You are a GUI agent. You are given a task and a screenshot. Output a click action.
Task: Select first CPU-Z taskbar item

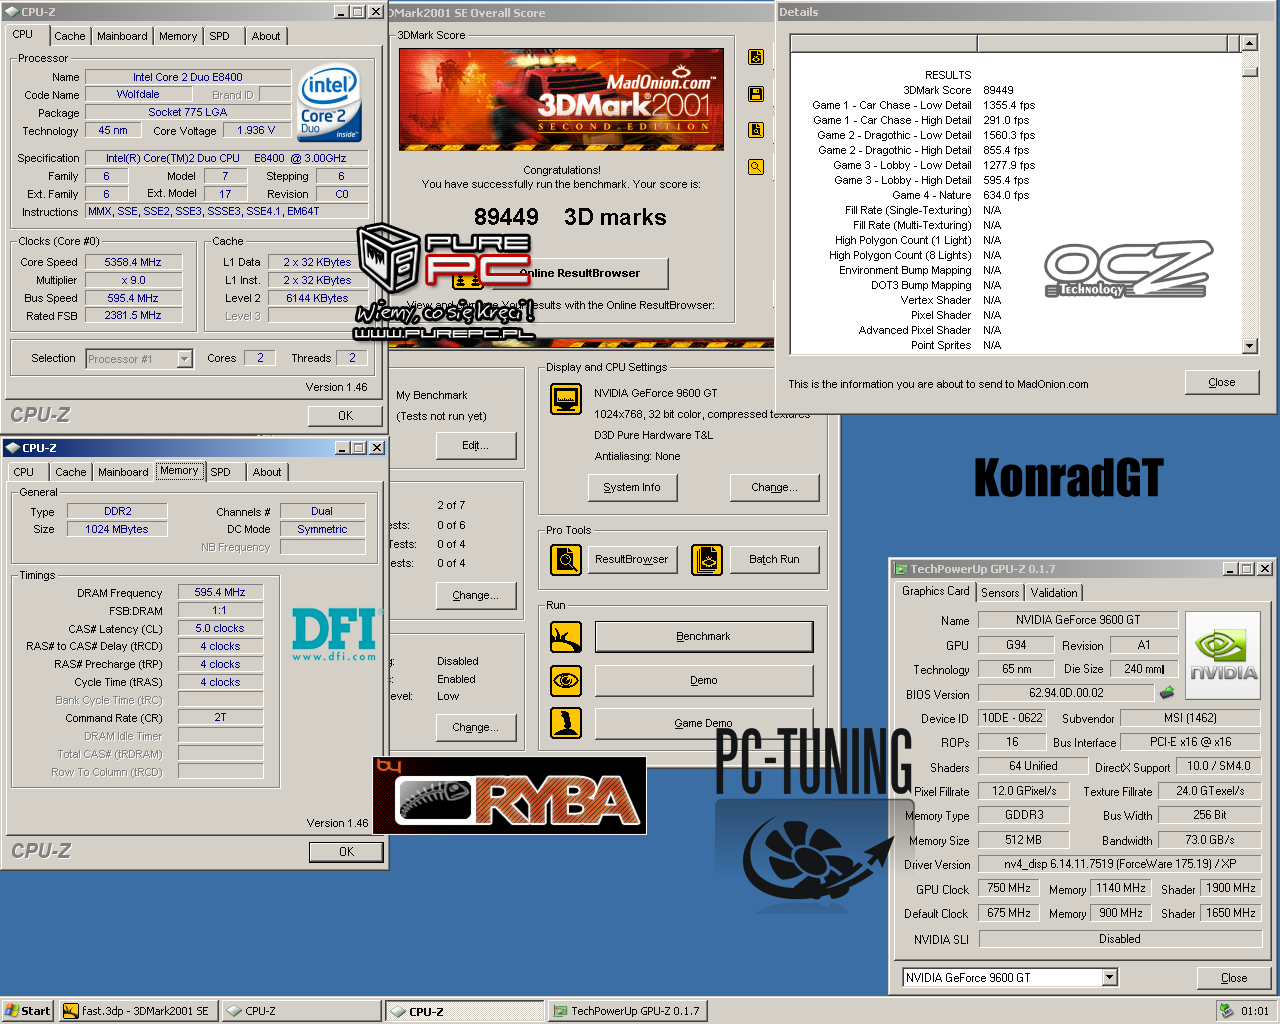click(x=301, y=1011)
